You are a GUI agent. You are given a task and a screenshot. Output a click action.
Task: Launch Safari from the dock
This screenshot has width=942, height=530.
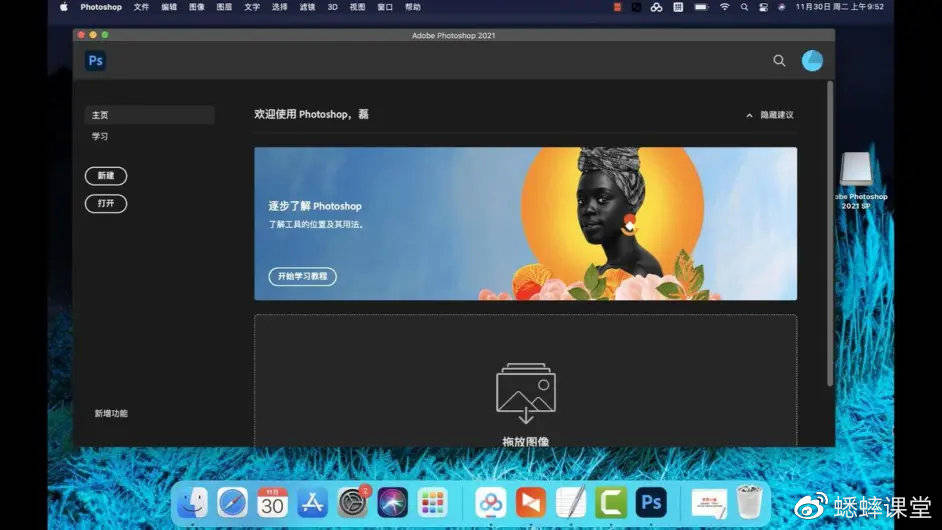click(x=232, y=502)
